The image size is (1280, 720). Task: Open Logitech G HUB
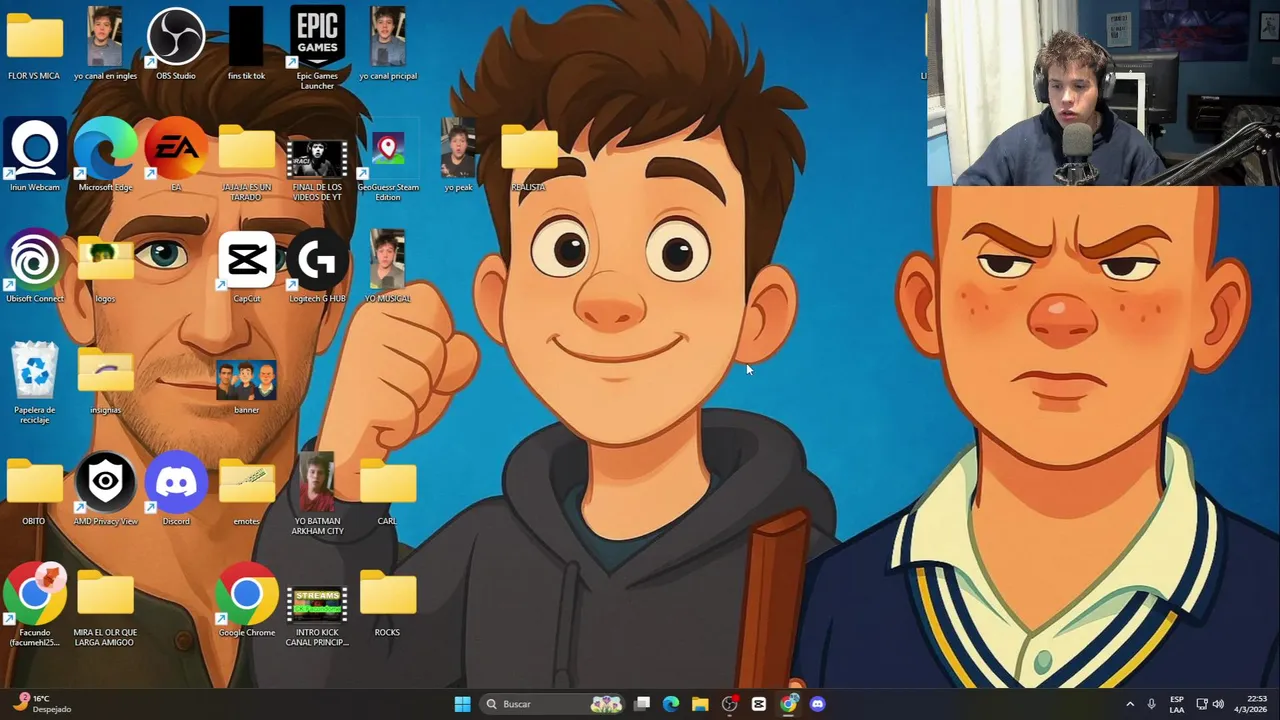(x=317, y=266)
